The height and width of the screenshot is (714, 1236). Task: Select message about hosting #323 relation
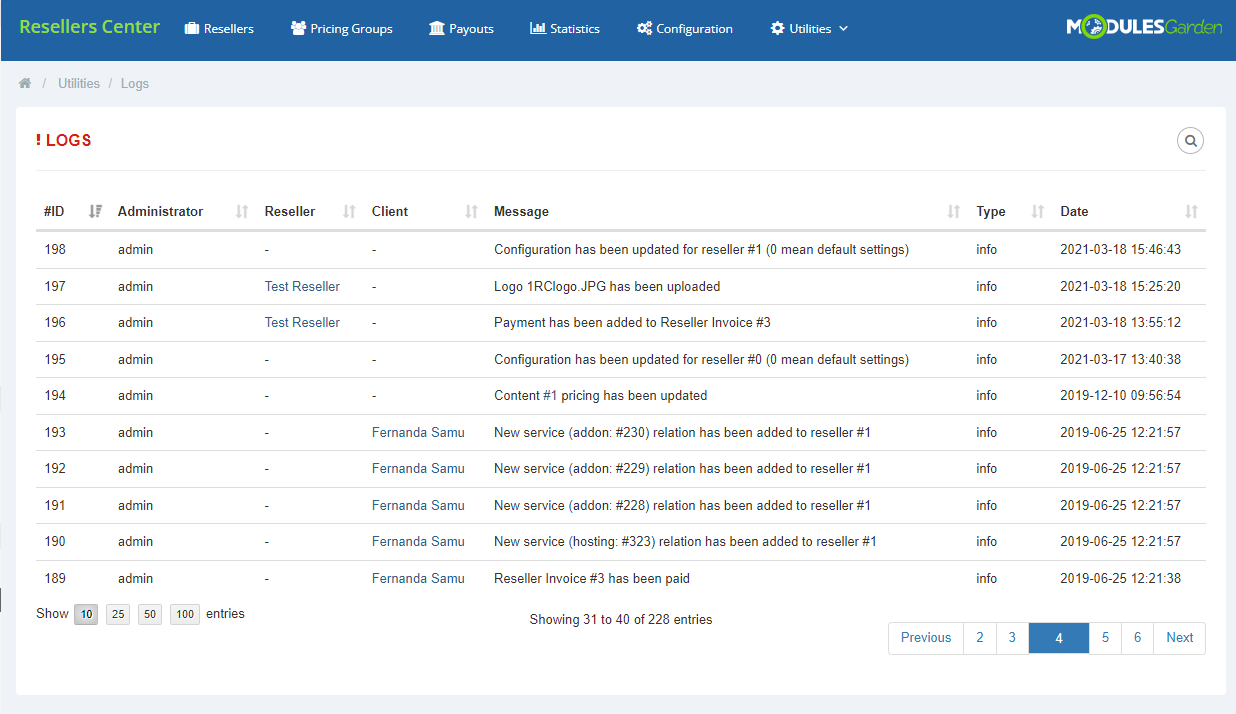pyautogui.click(x=685, y=541)
